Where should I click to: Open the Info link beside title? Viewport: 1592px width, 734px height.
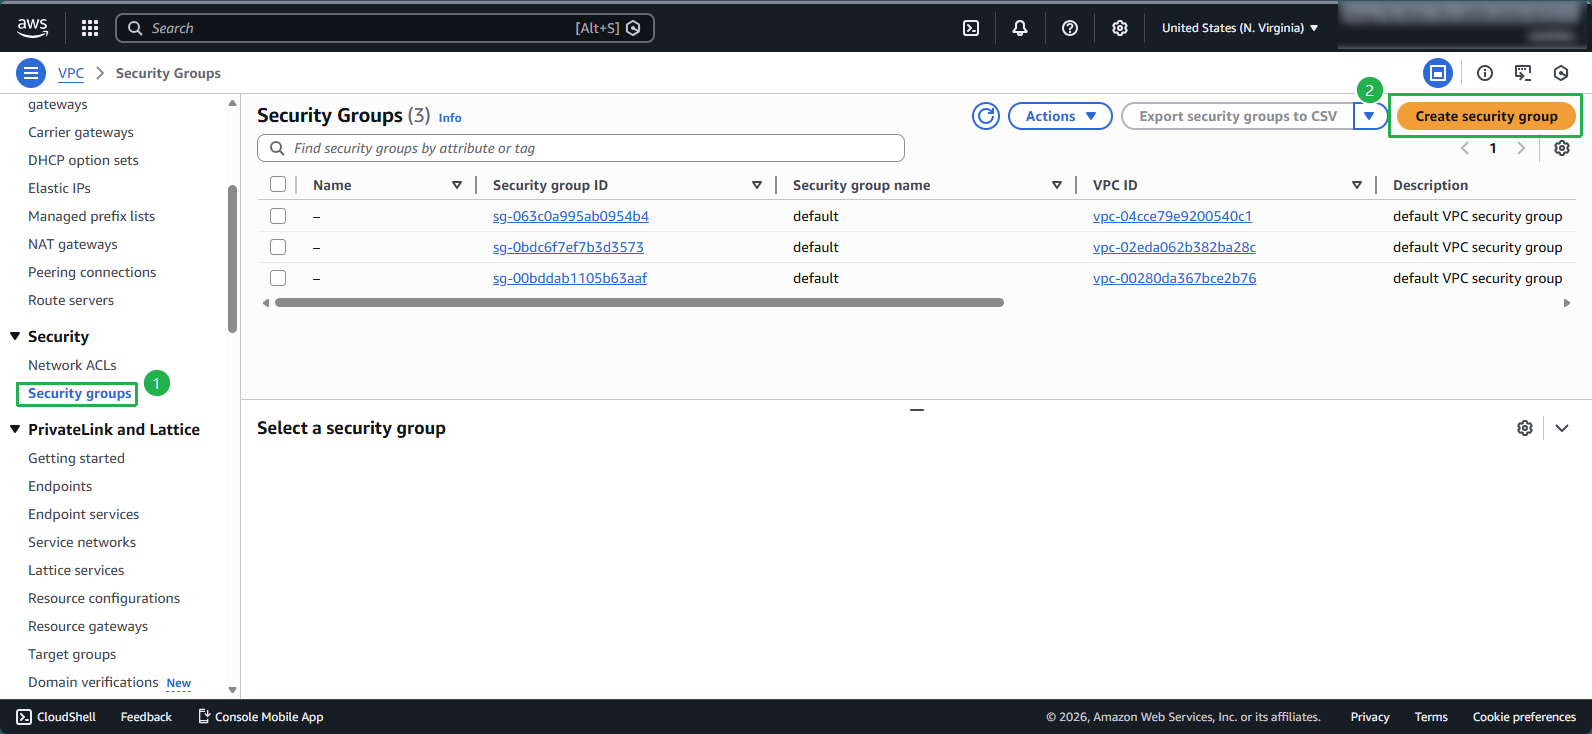pos(450,118)
